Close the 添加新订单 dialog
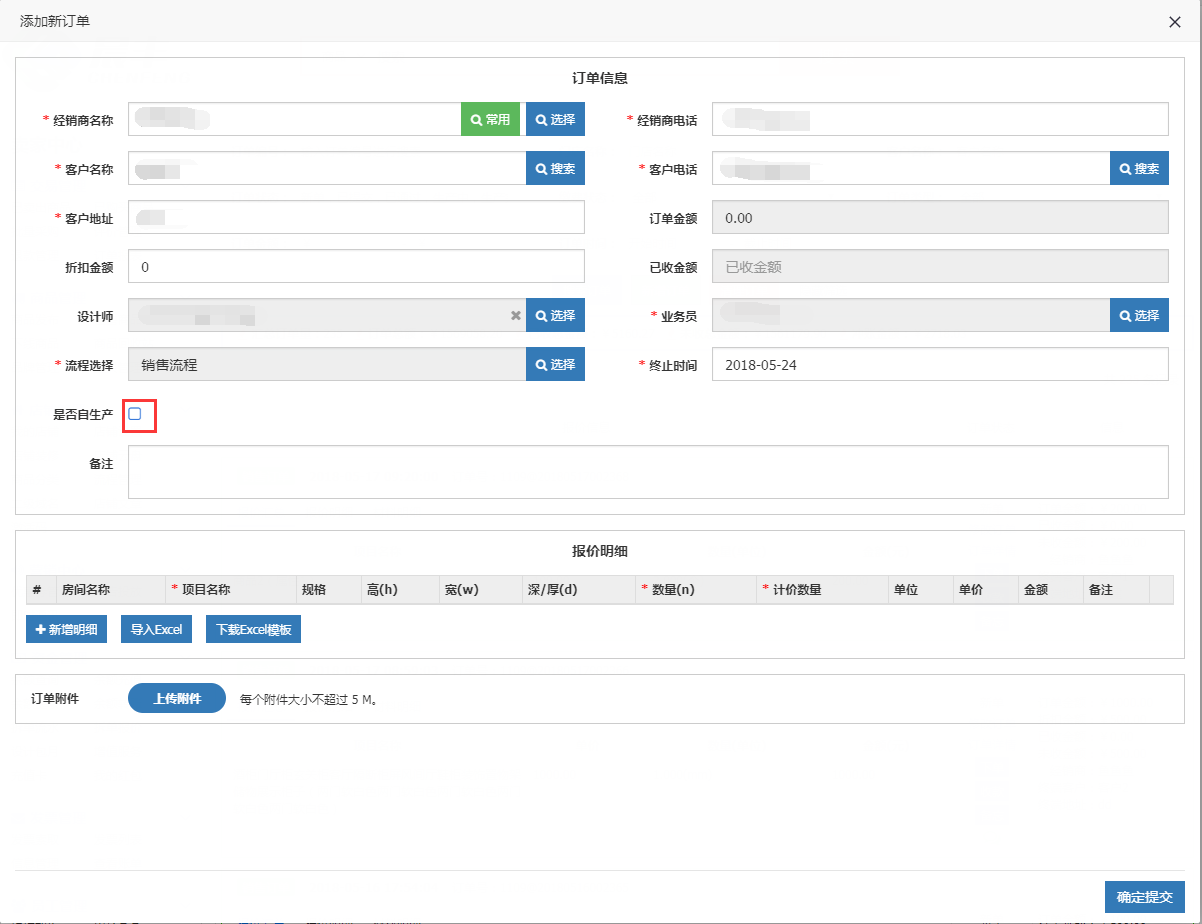This screenshot has width=1202, height=924. click(x=1175, y=21)
